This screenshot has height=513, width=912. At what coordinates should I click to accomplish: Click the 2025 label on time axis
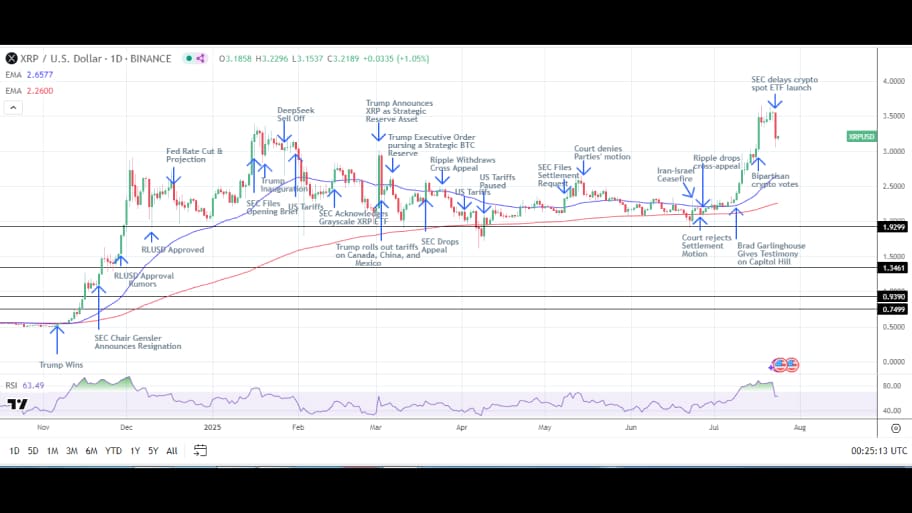(x=212, y=428)
